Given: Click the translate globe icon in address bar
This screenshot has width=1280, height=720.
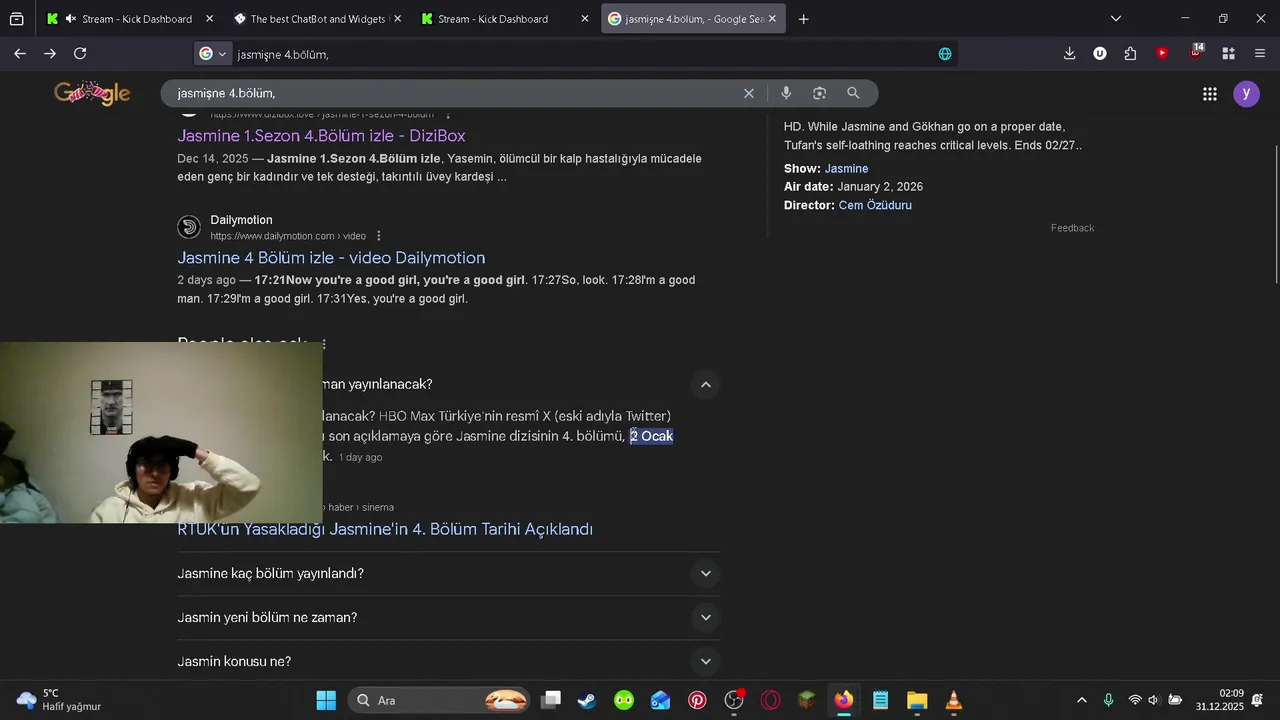Looking at the screenshot, I should tap(945, 54).
